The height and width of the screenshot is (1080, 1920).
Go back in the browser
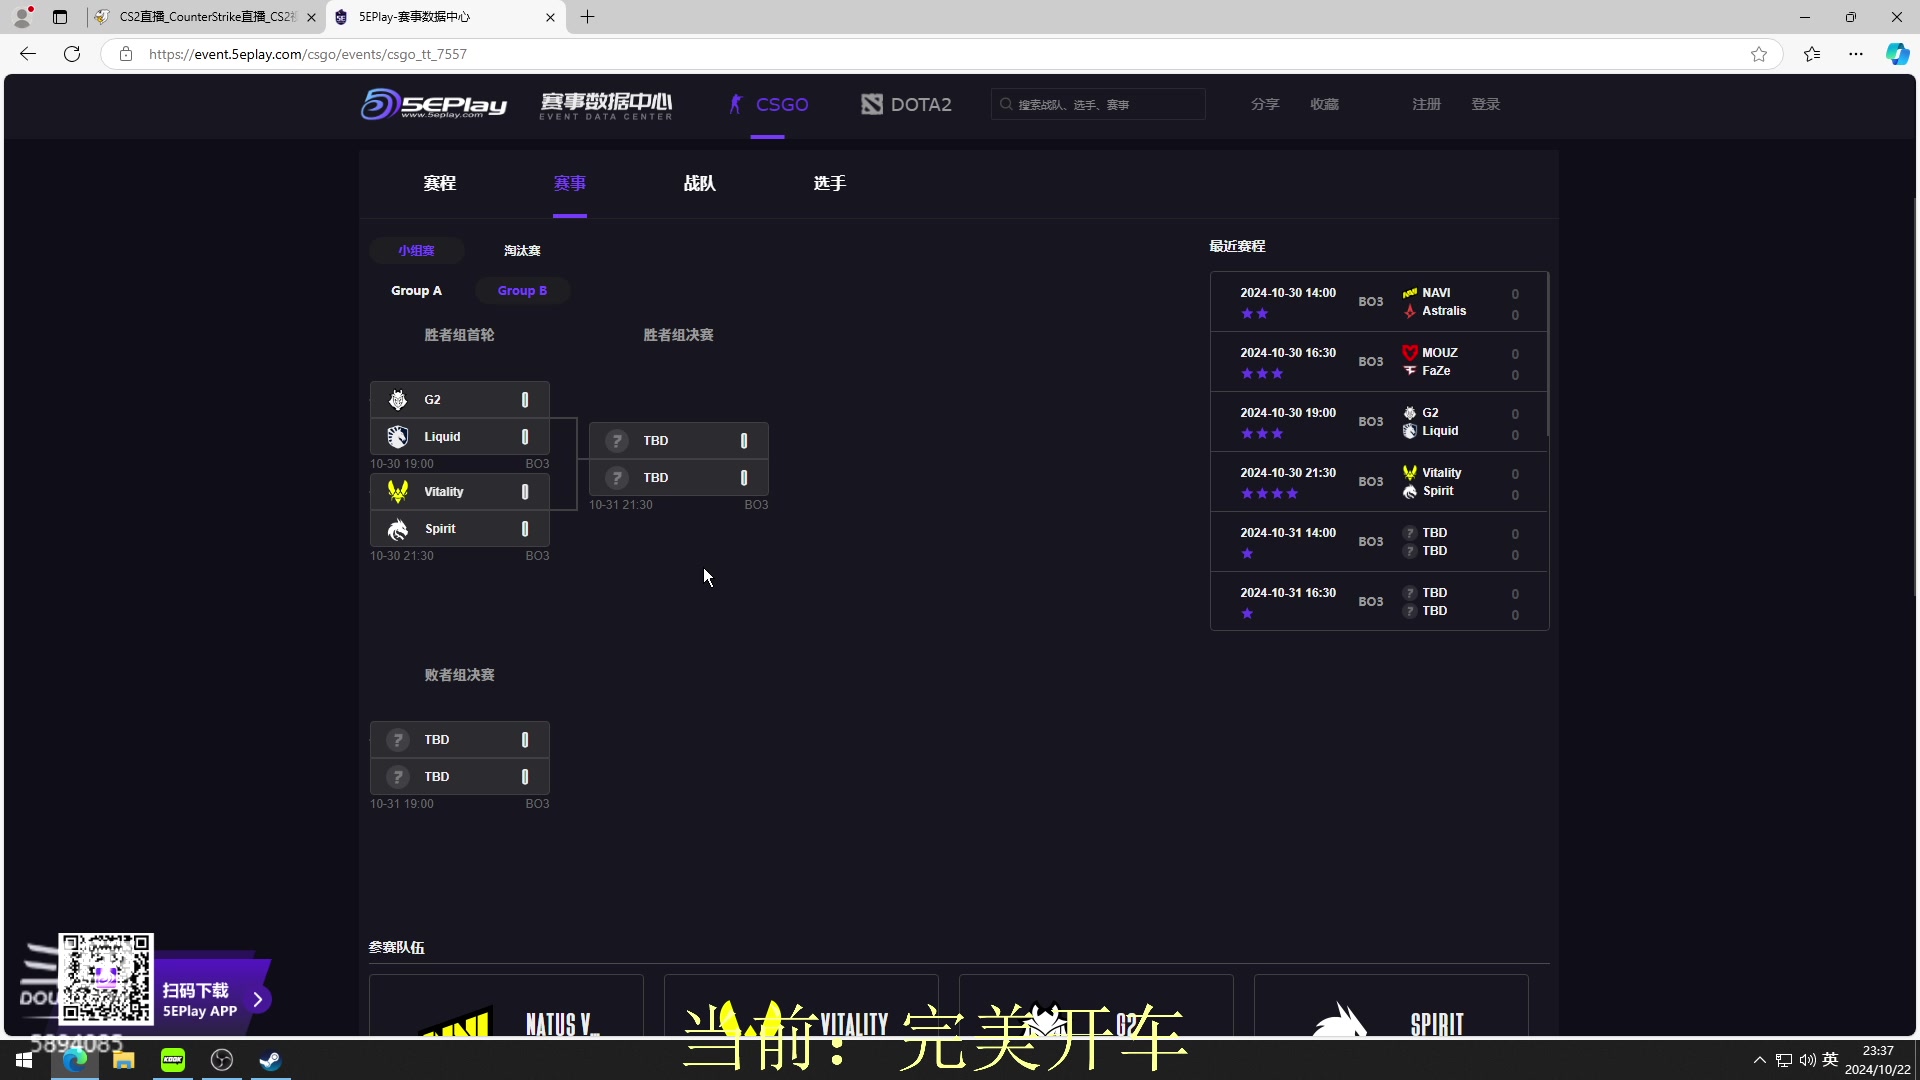click(x=28, y=54)
